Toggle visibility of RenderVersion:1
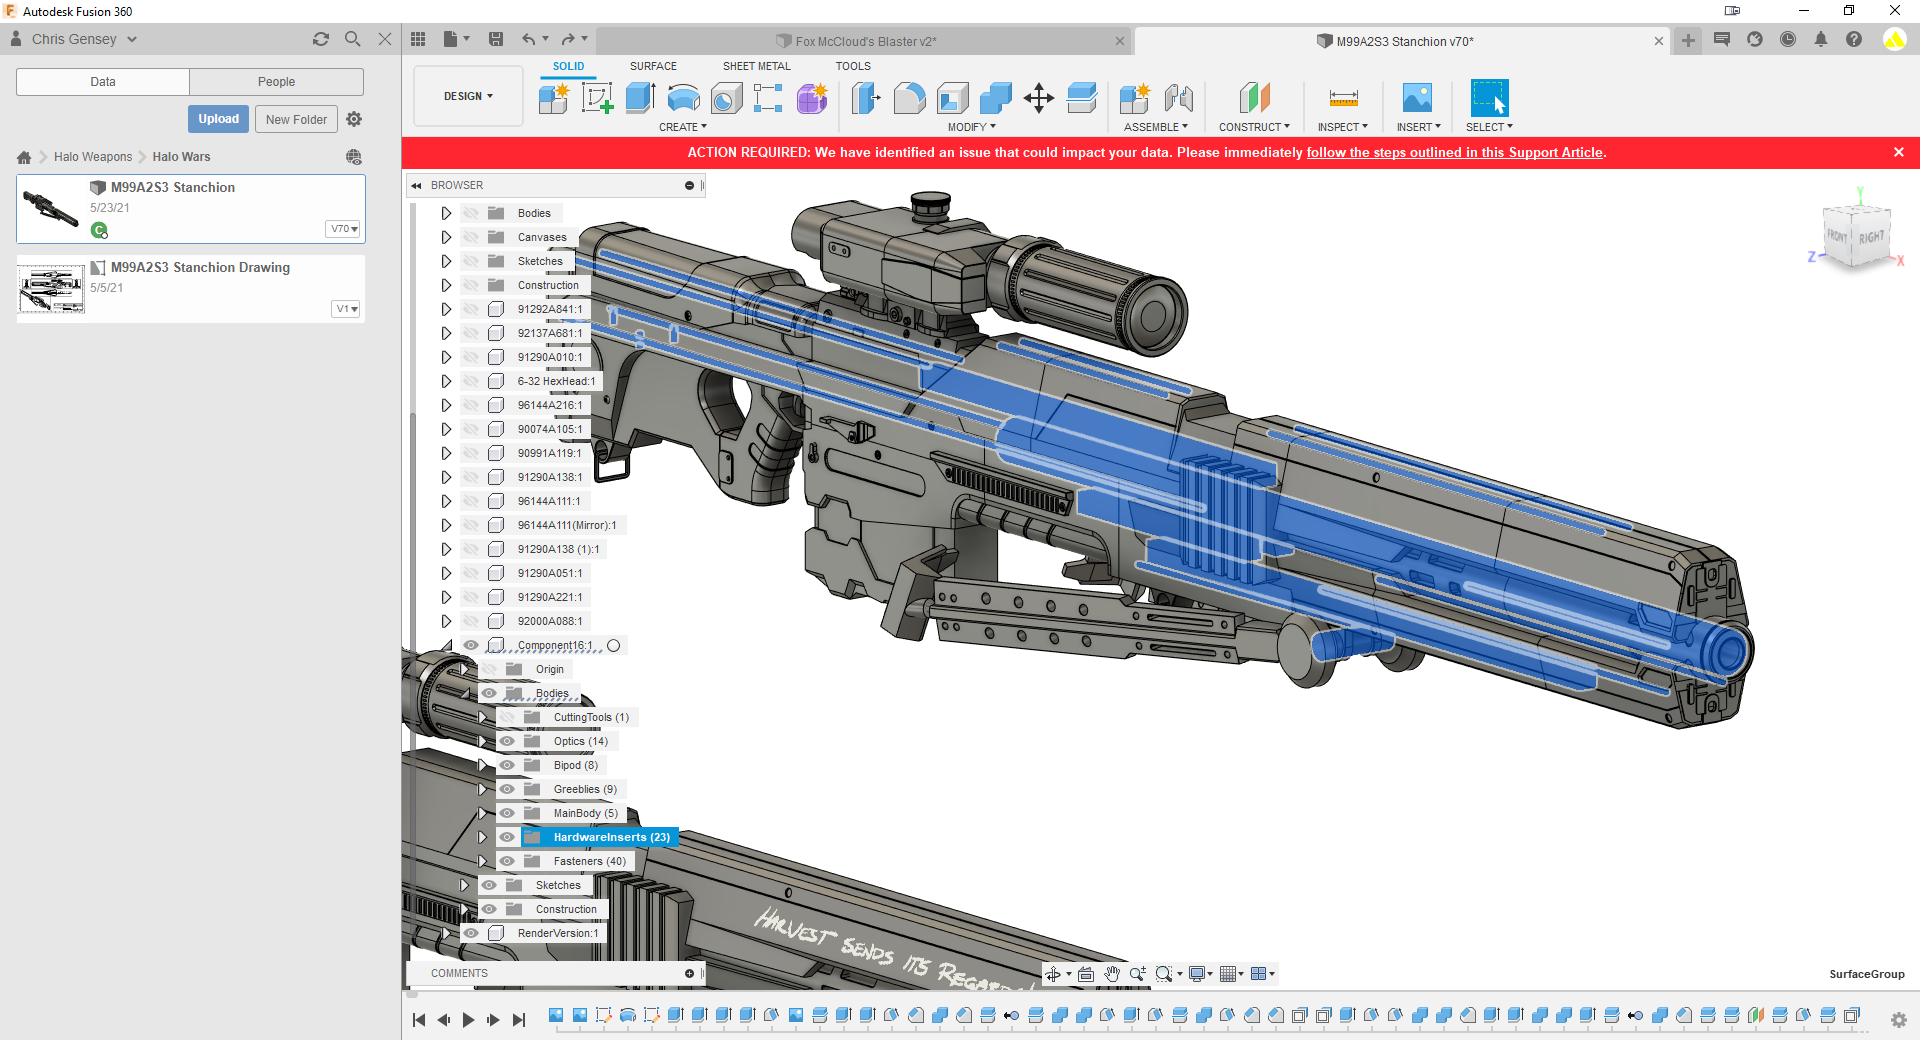 tap(471, 933)
